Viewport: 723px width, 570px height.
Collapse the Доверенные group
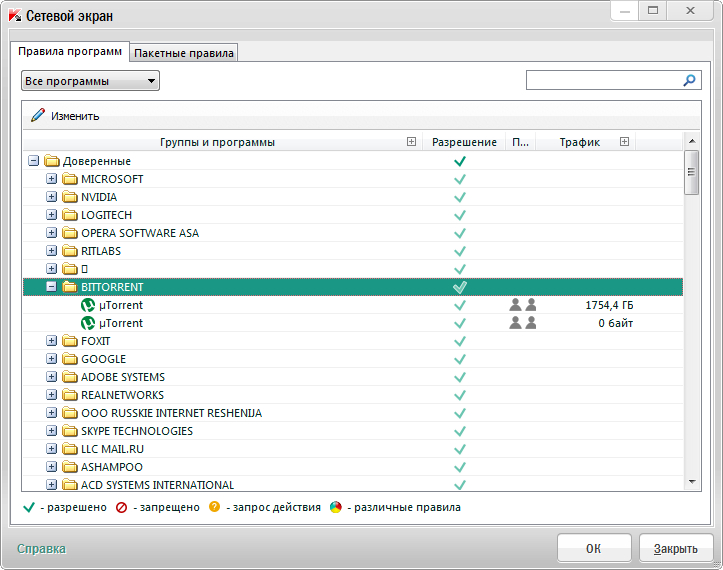(x=33, y=160)
